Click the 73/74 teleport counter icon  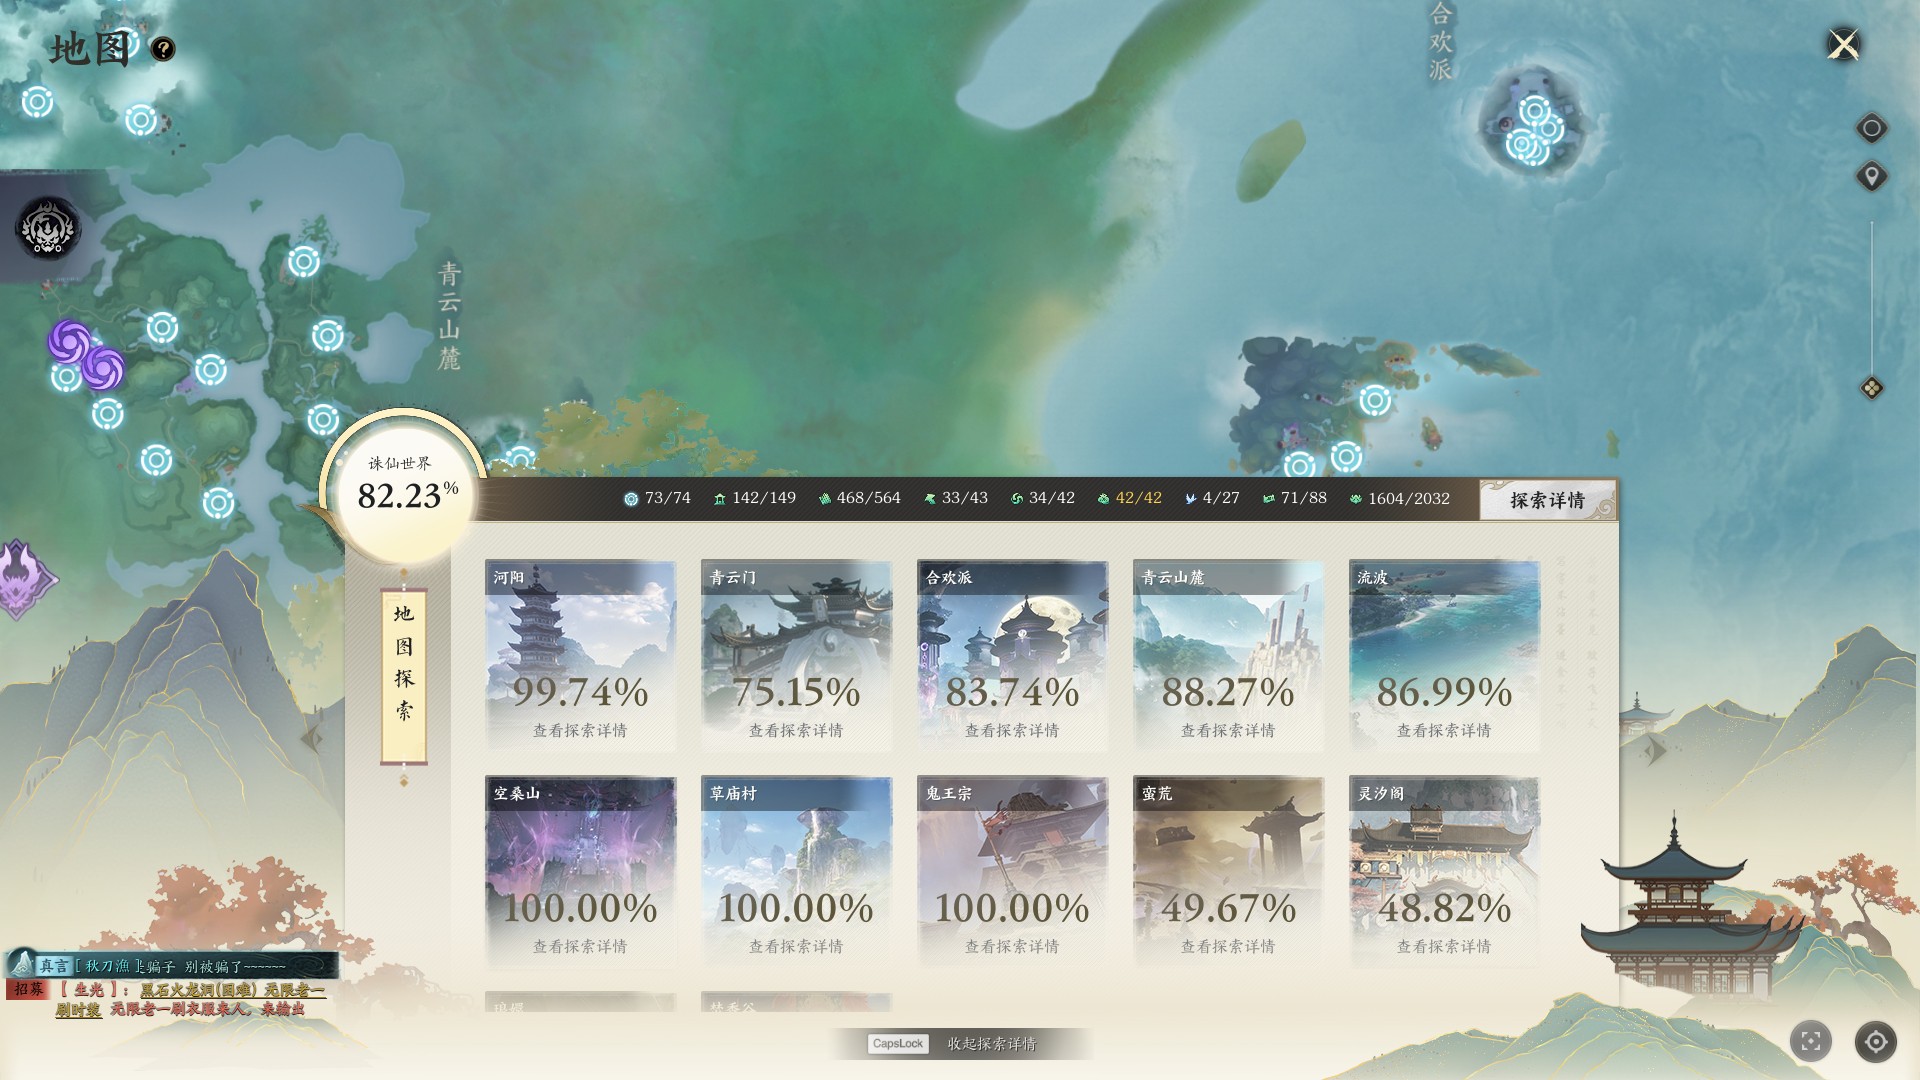[631, 499]
